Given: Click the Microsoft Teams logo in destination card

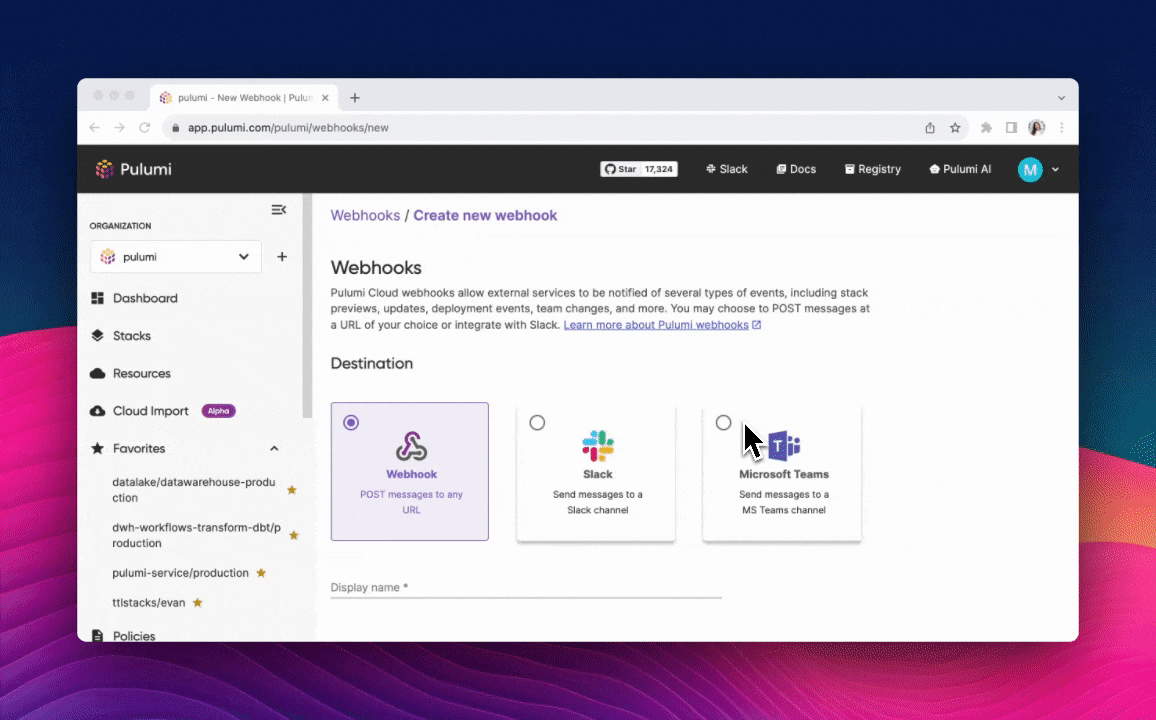Looking at the screenshot, I should (784, 446).
